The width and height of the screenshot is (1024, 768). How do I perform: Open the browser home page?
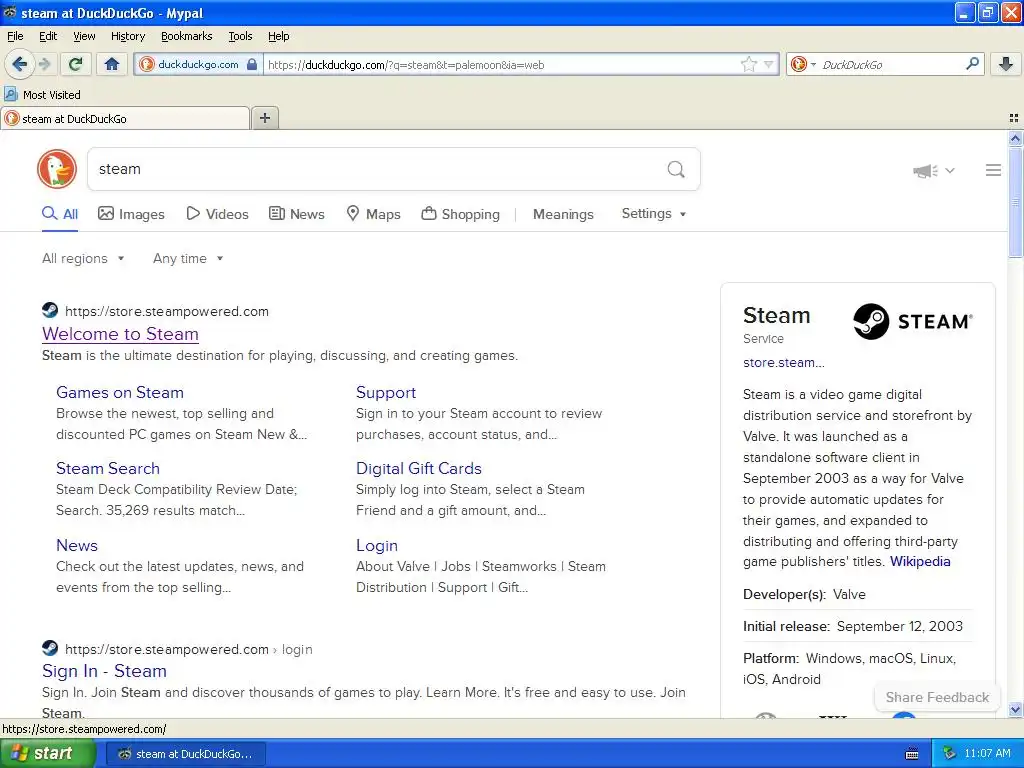tap(112, 64)
